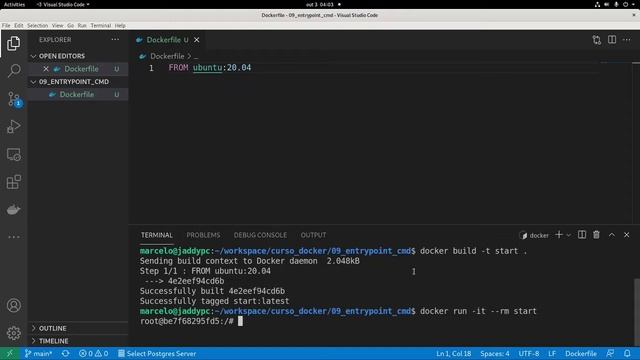Change indentation via Spaces: 4
640x360 pixels.
pos(495,353)
